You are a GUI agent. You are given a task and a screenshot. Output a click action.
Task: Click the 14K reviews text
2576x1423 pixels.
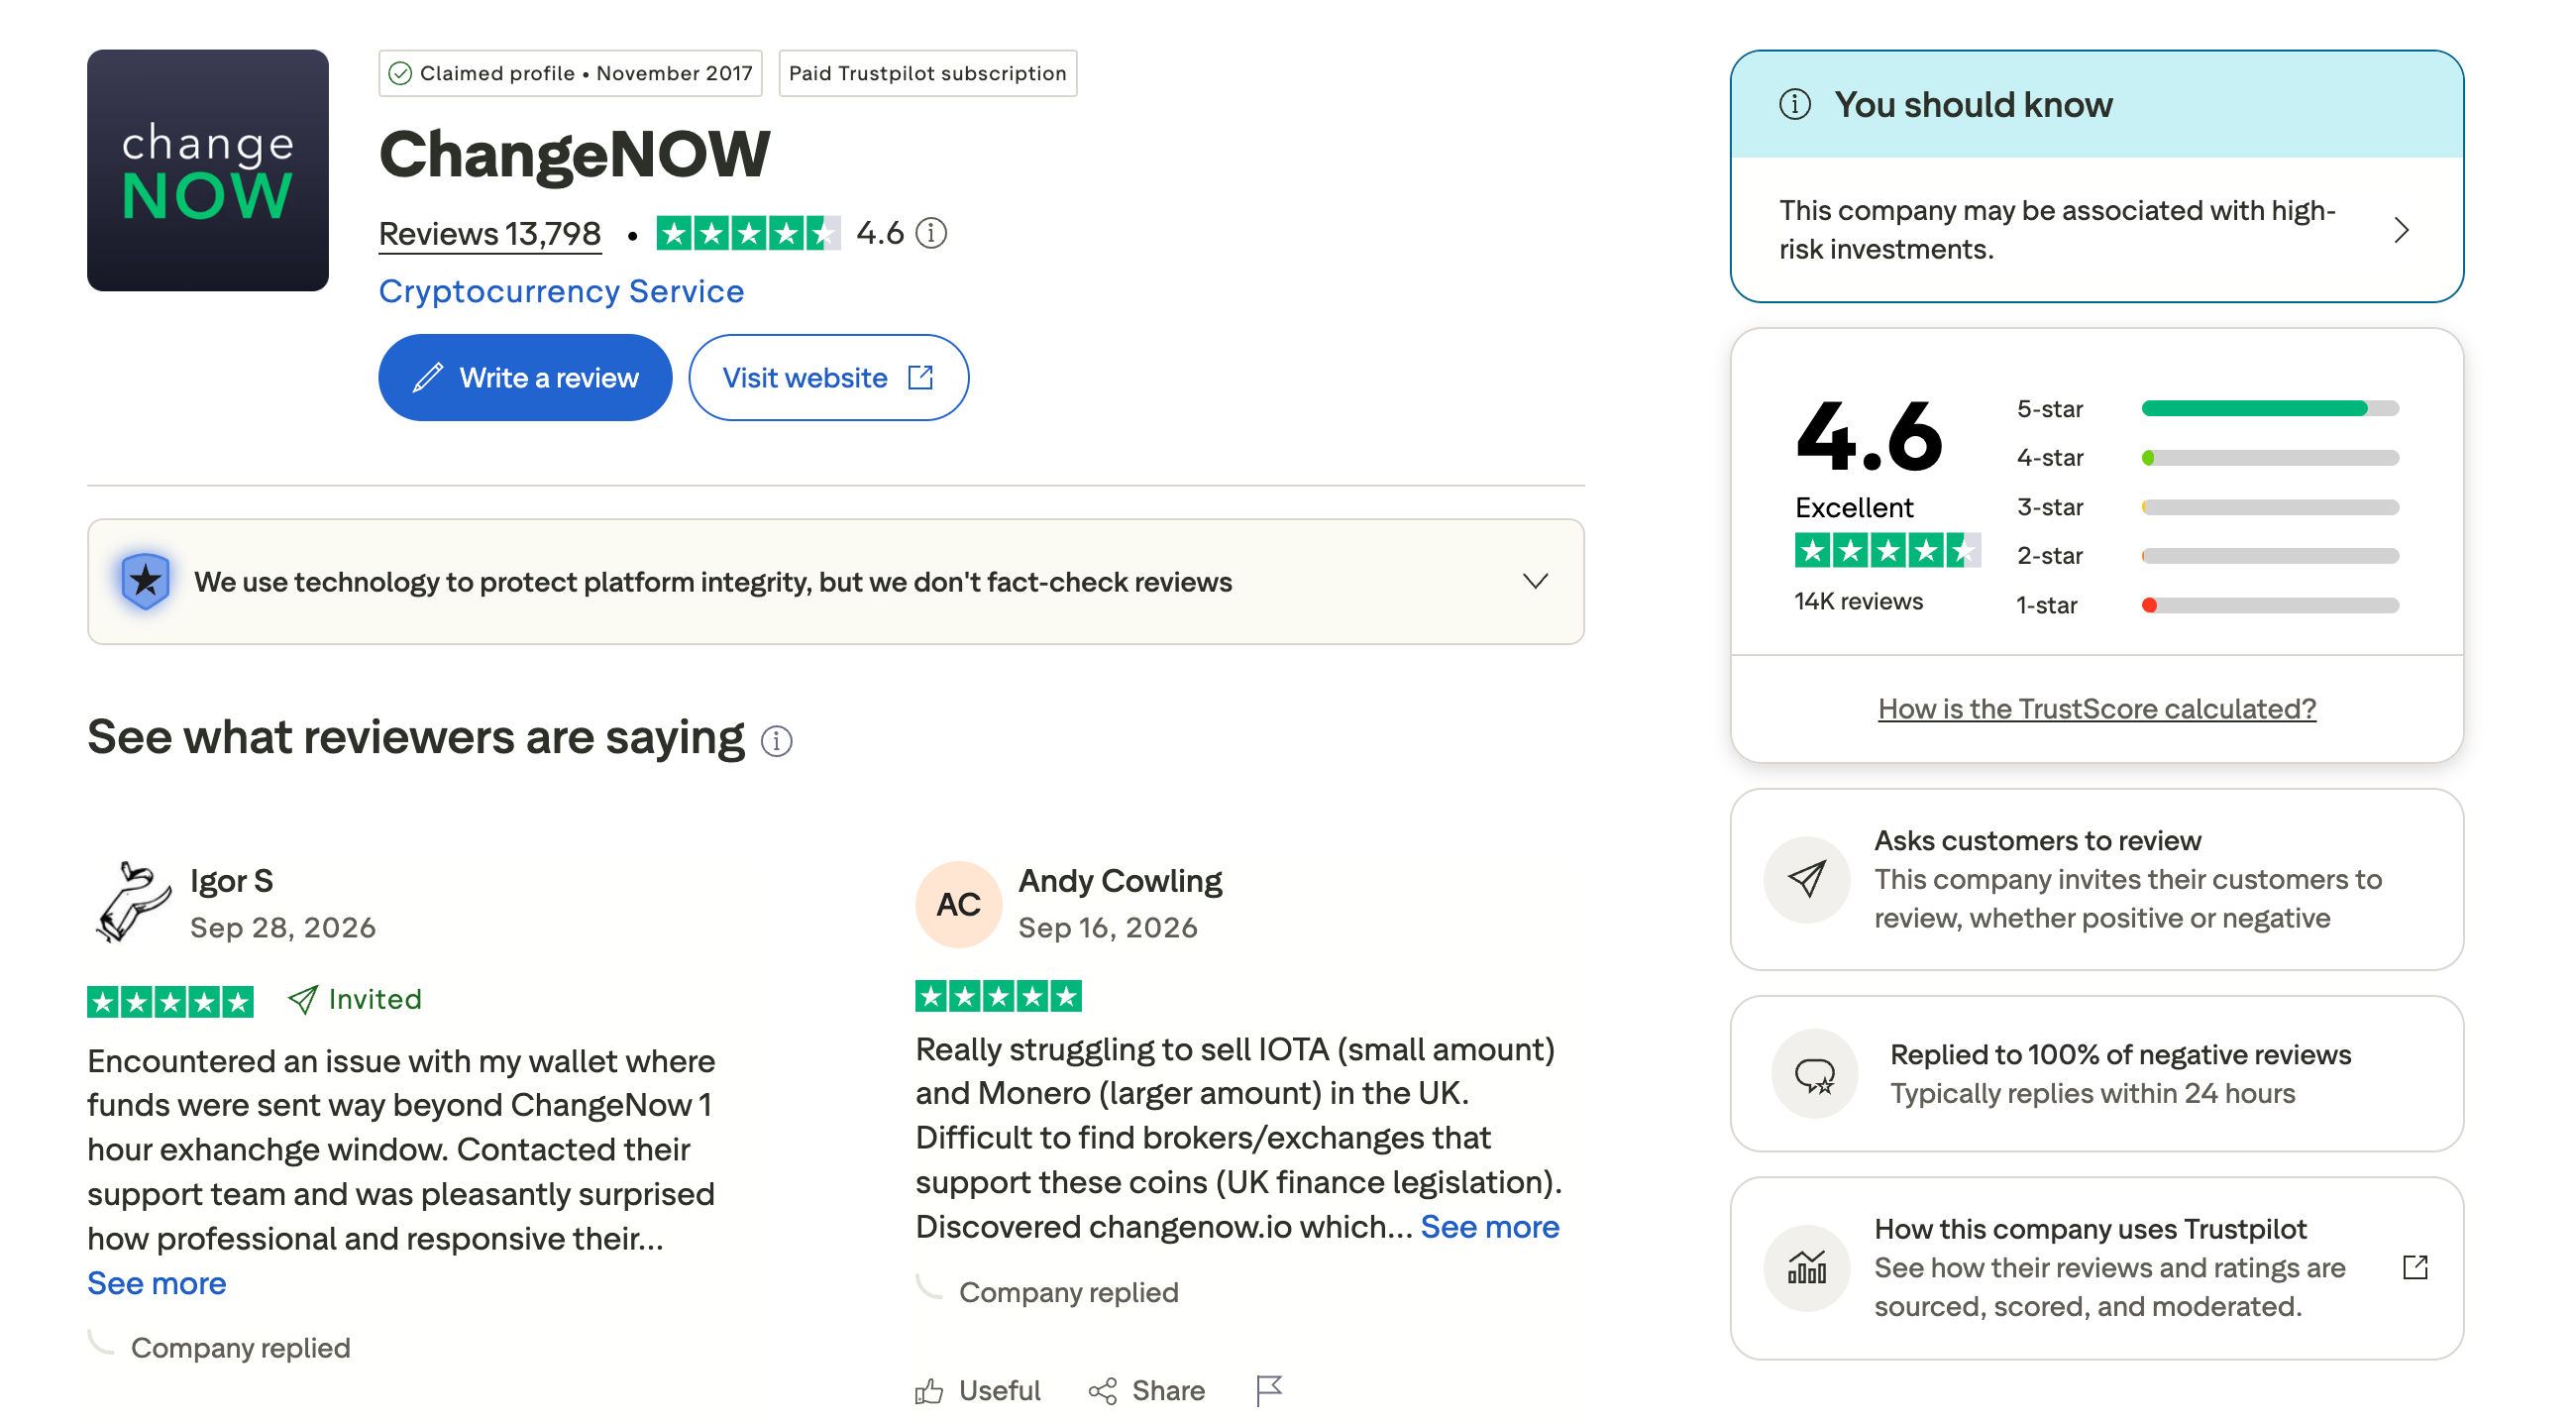point(1858,600)
